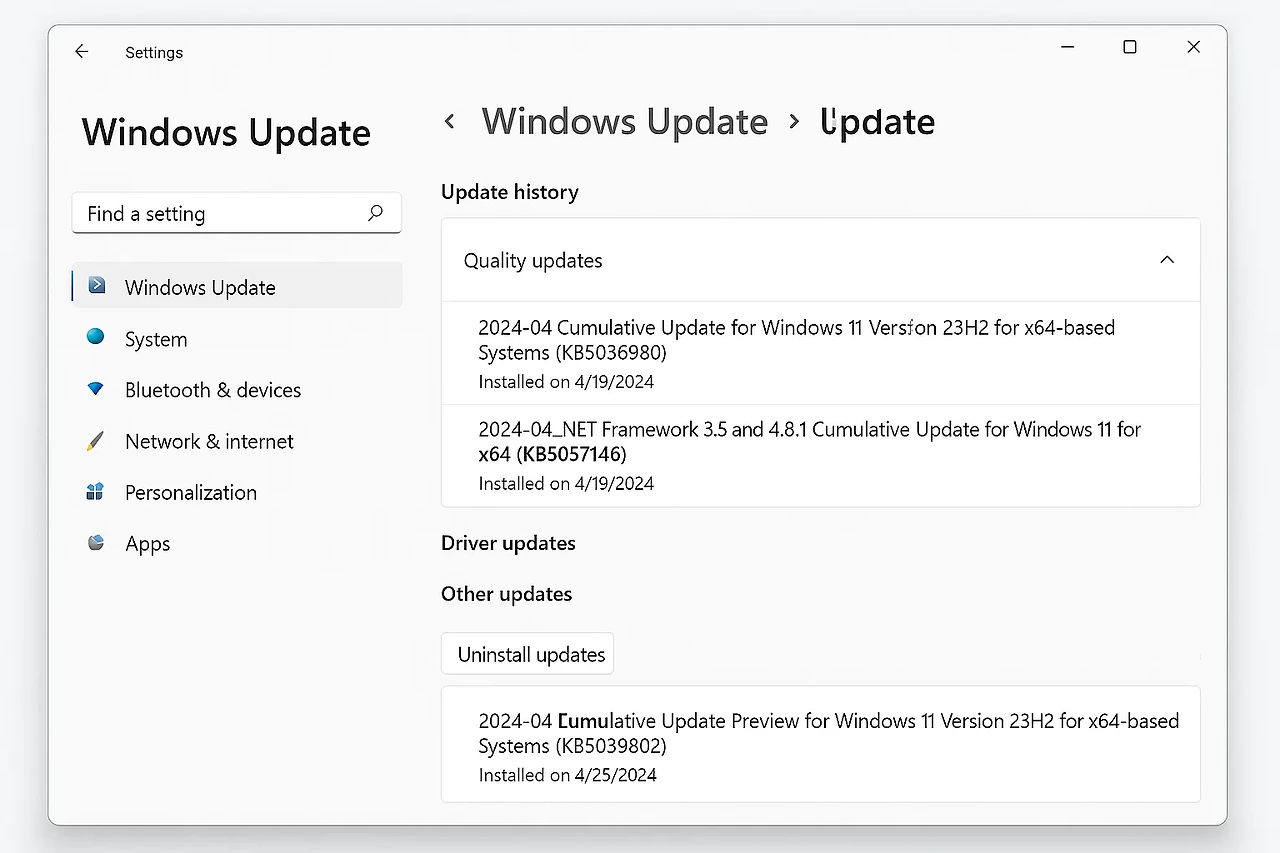Click Installed on 4/19/2024 under KB5057146
Viewport: 1280px width, 853px height.
(x=566, y=483)
